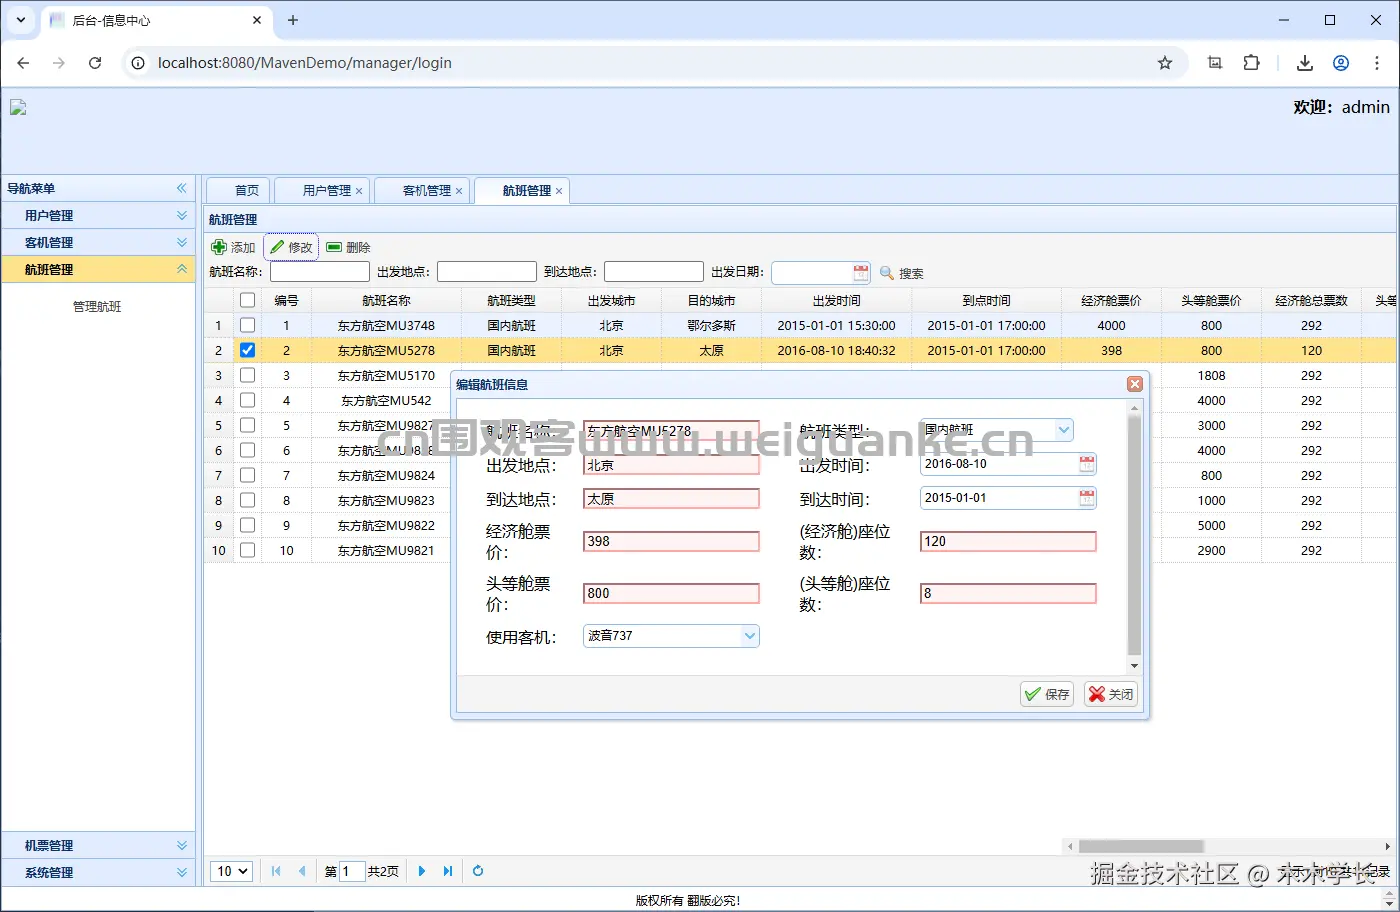Open the Chrome three-dot menu
Screen dimensions: 1400x912
tap(1377, 63)
